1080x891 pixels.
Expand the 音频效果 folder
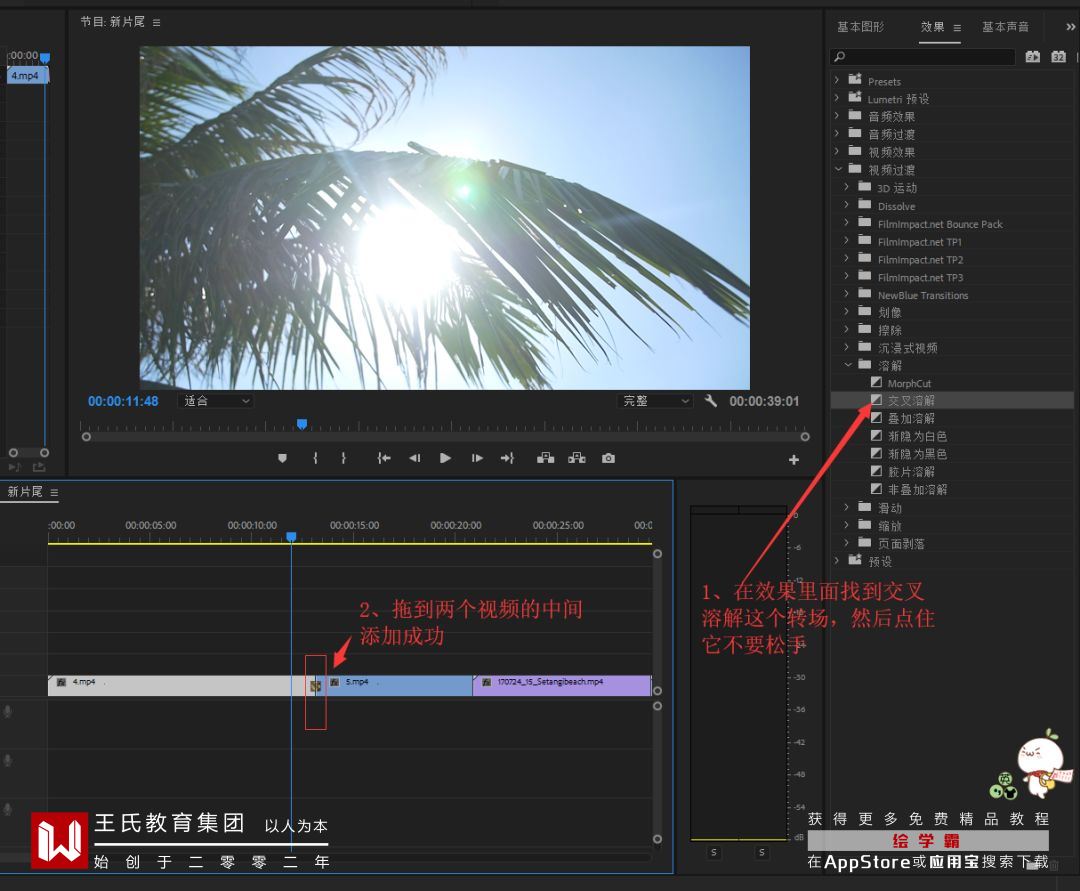pyautogui.click(x=837, y=116)
